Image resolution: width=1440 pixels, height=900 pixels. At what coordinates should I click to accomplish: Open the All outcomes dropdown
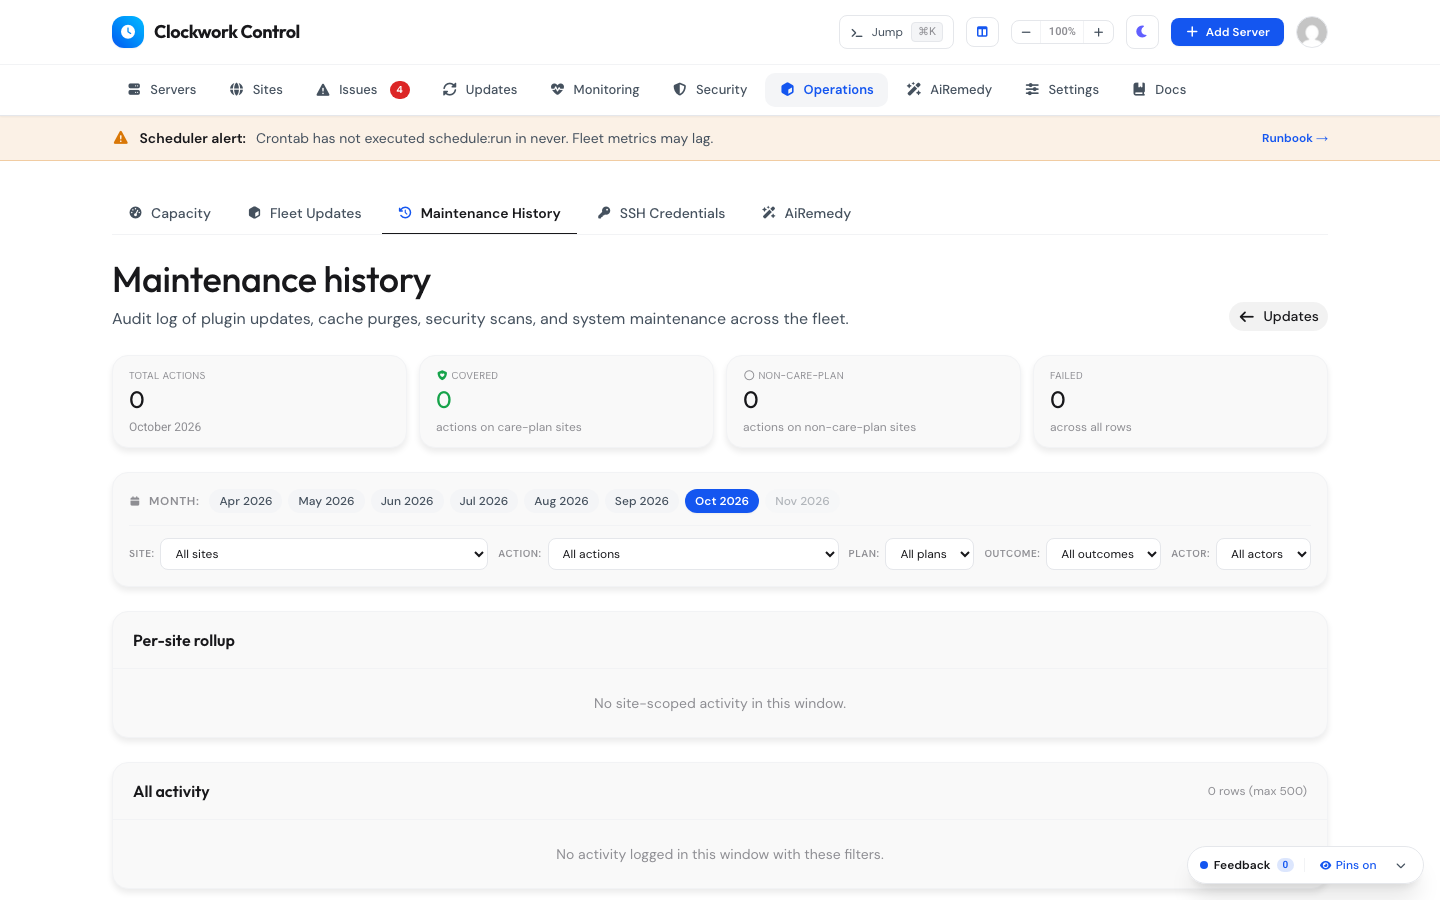1103,554
